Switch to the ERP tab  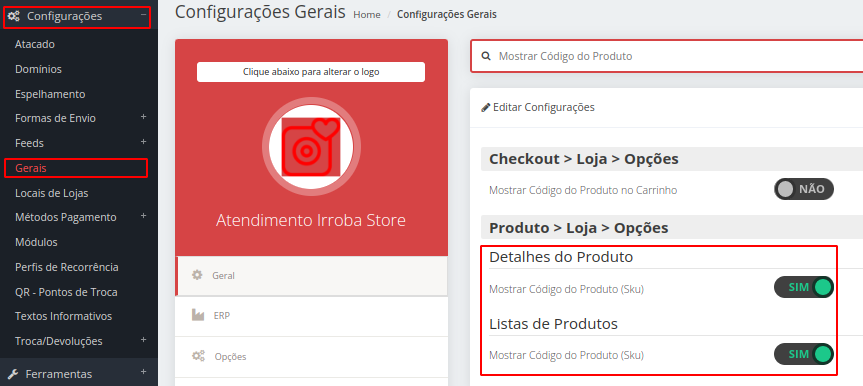[x=312, y=316]
